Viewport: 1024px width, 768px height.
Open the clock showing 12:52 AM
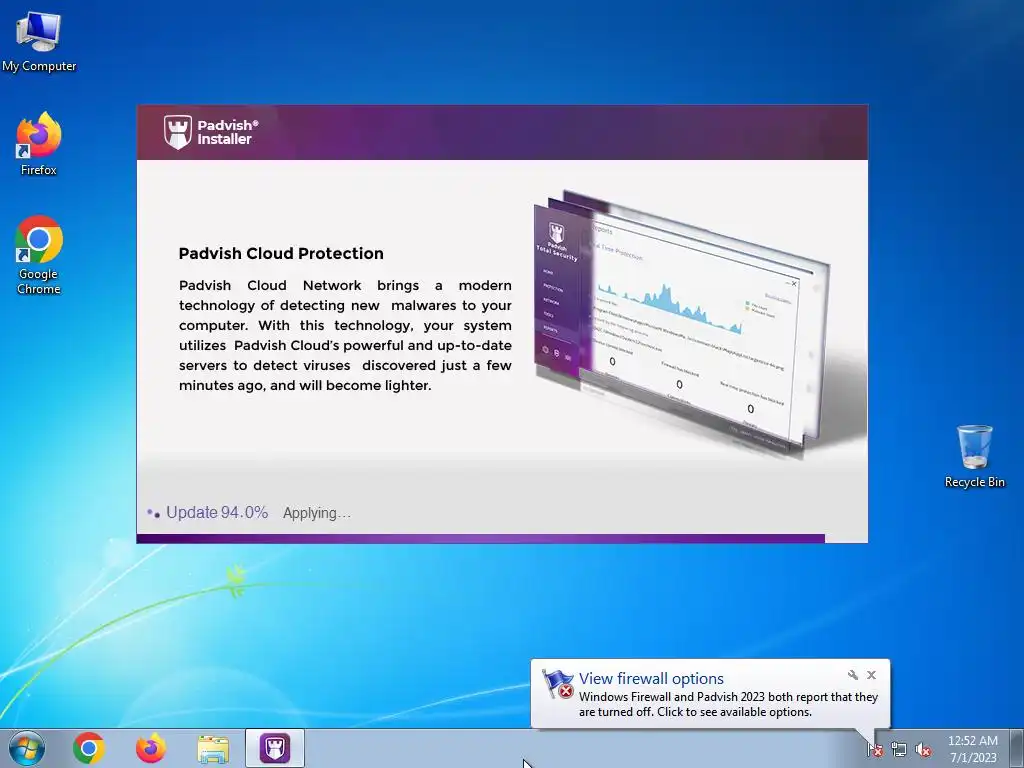pos(973,749)
